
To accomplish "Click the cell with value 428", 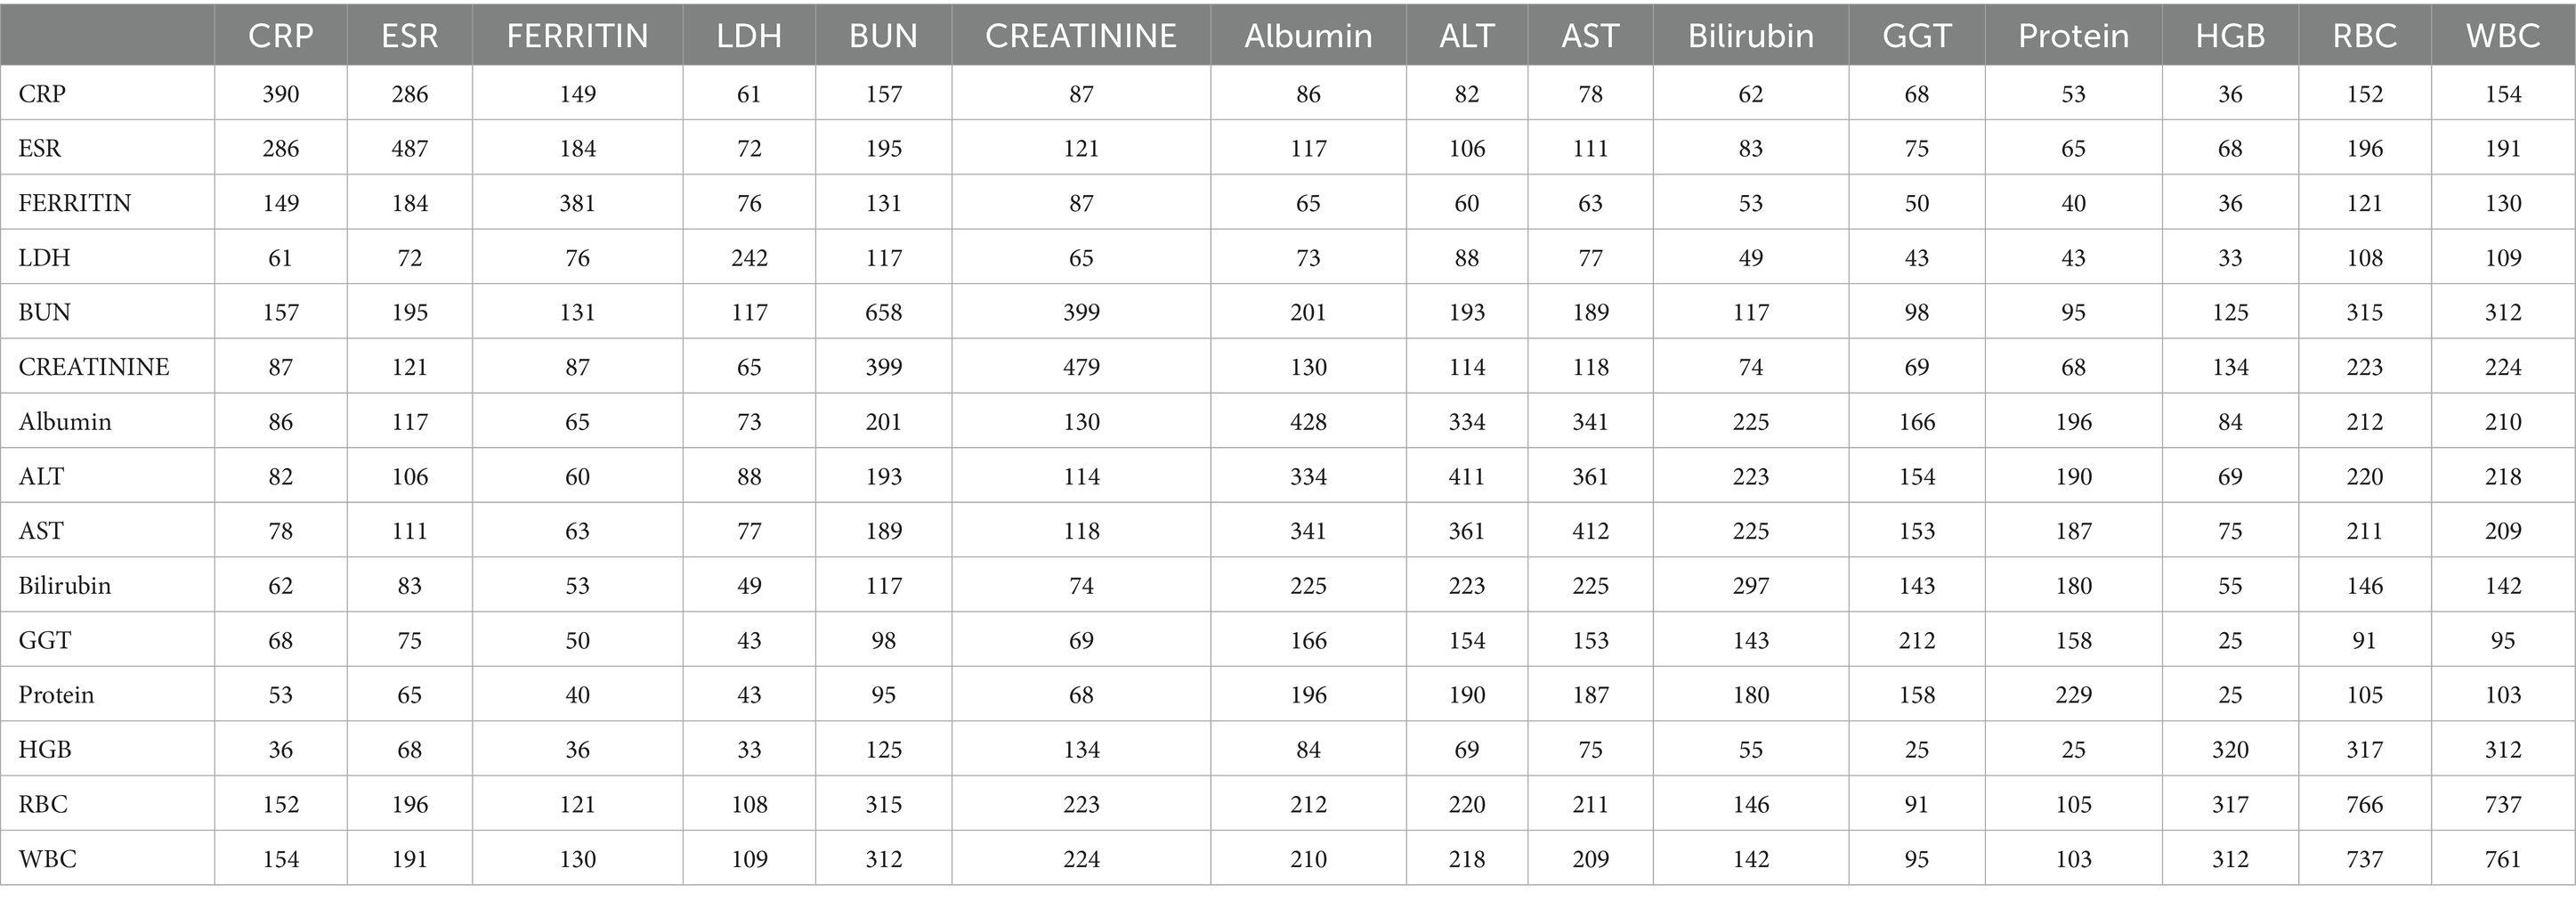I will [x=1307, y=421].
